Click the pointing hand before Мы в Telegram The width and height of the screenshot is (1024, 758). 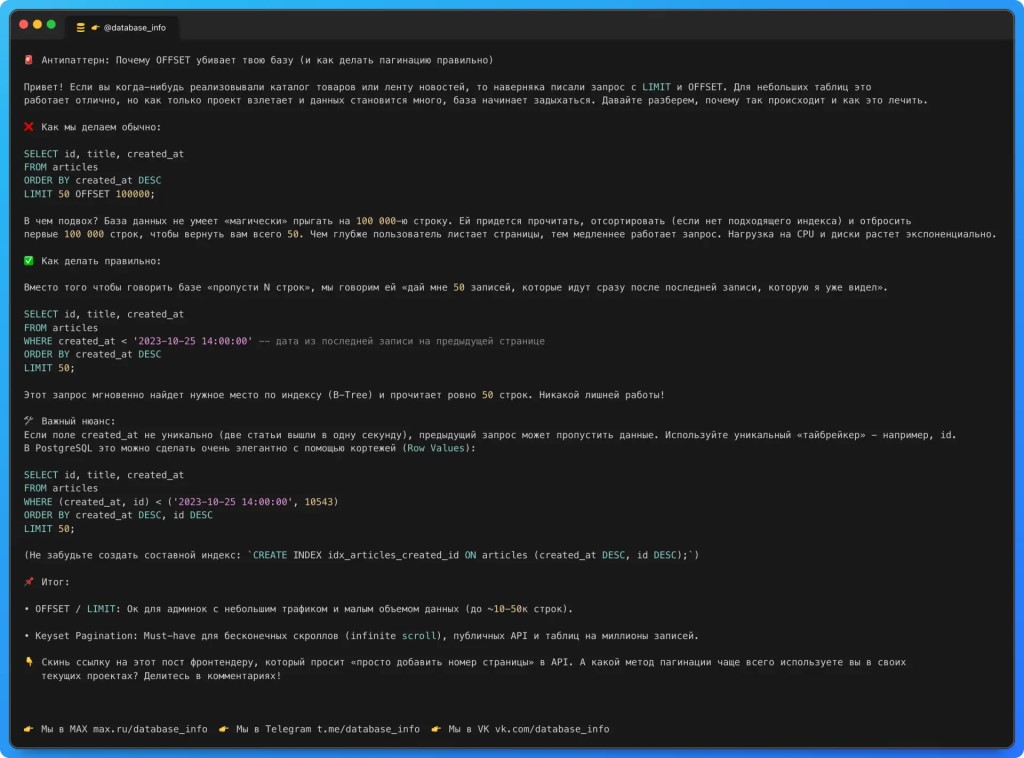point(224,729)
